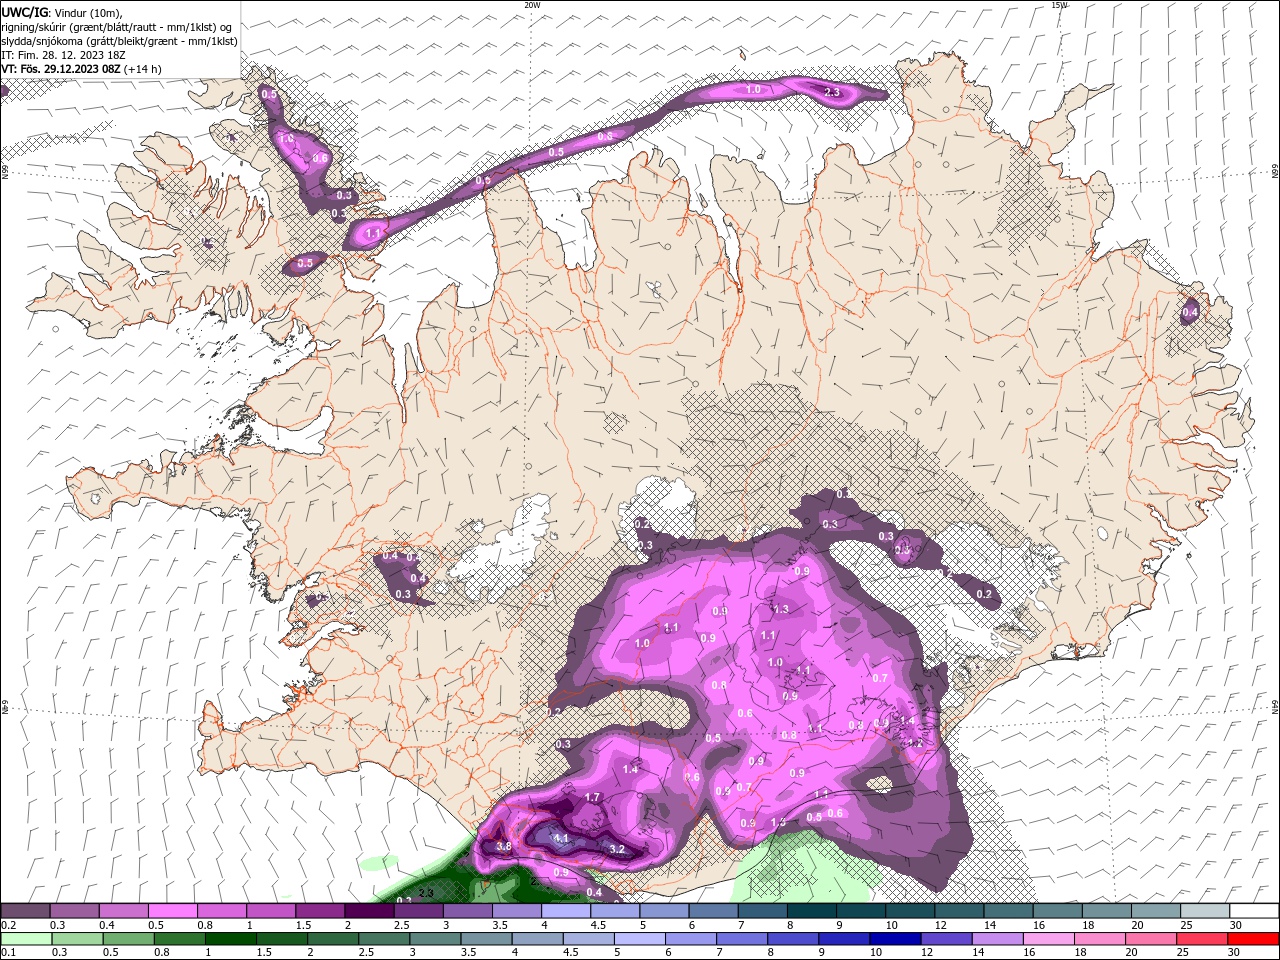Screen dimensions: 1280x960
Task: Click the initial time 'IT: Fim. 28. 12. 2023 18Z'
Action: pos(61,55)
